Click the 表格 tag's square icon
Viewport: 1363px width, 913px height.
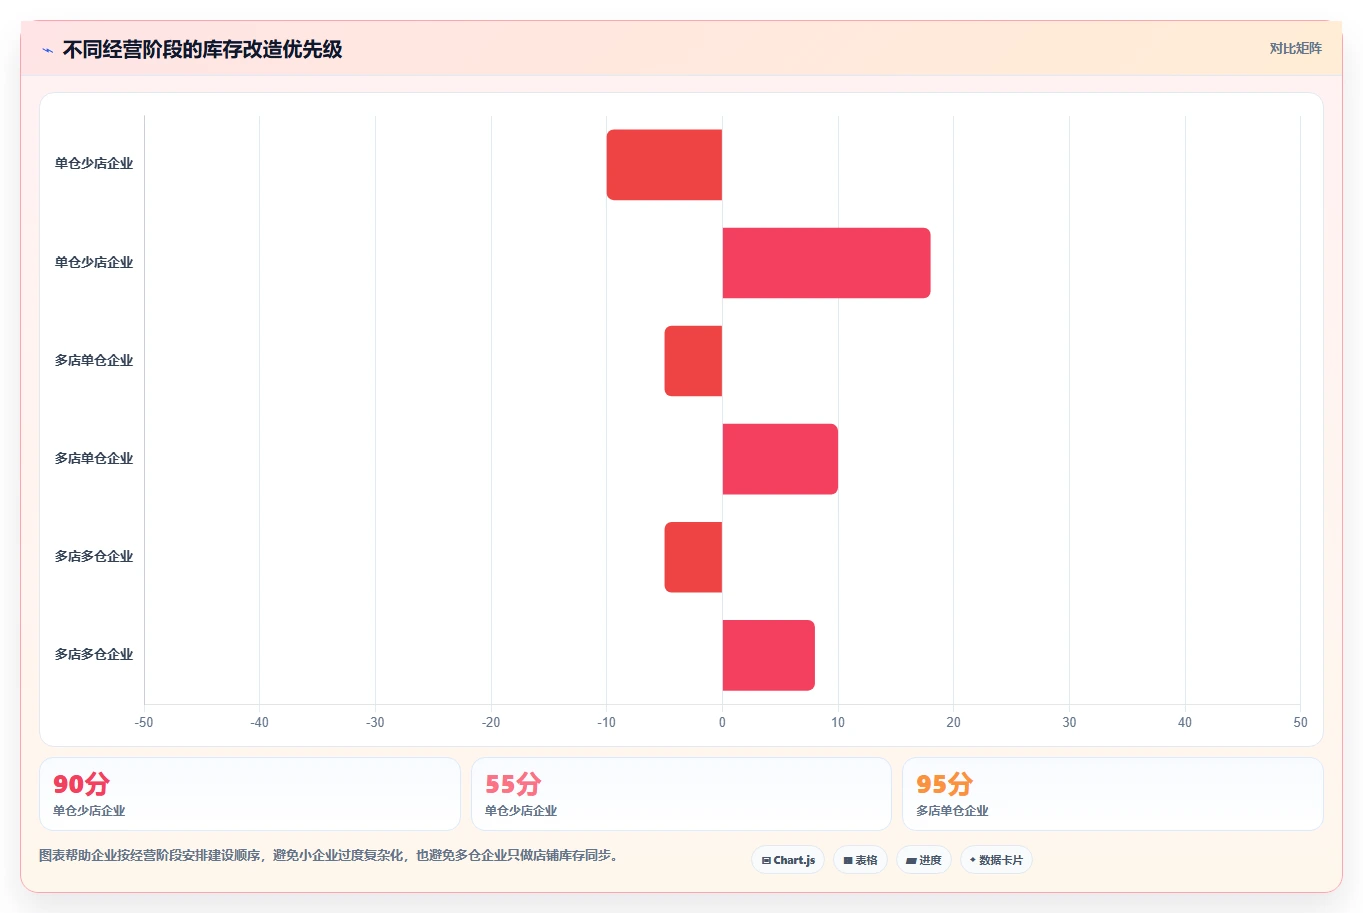848,860
